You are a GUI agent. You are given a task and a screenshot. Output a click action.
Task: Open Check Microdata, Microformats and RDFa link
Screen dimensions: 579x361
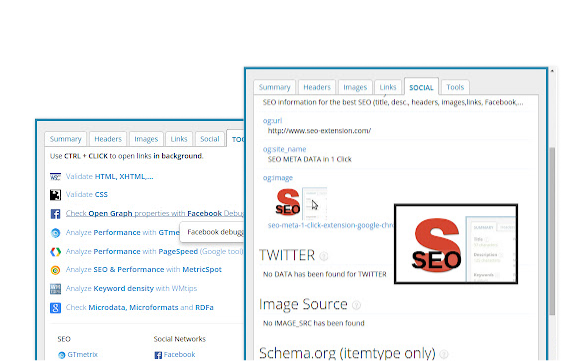140,307
